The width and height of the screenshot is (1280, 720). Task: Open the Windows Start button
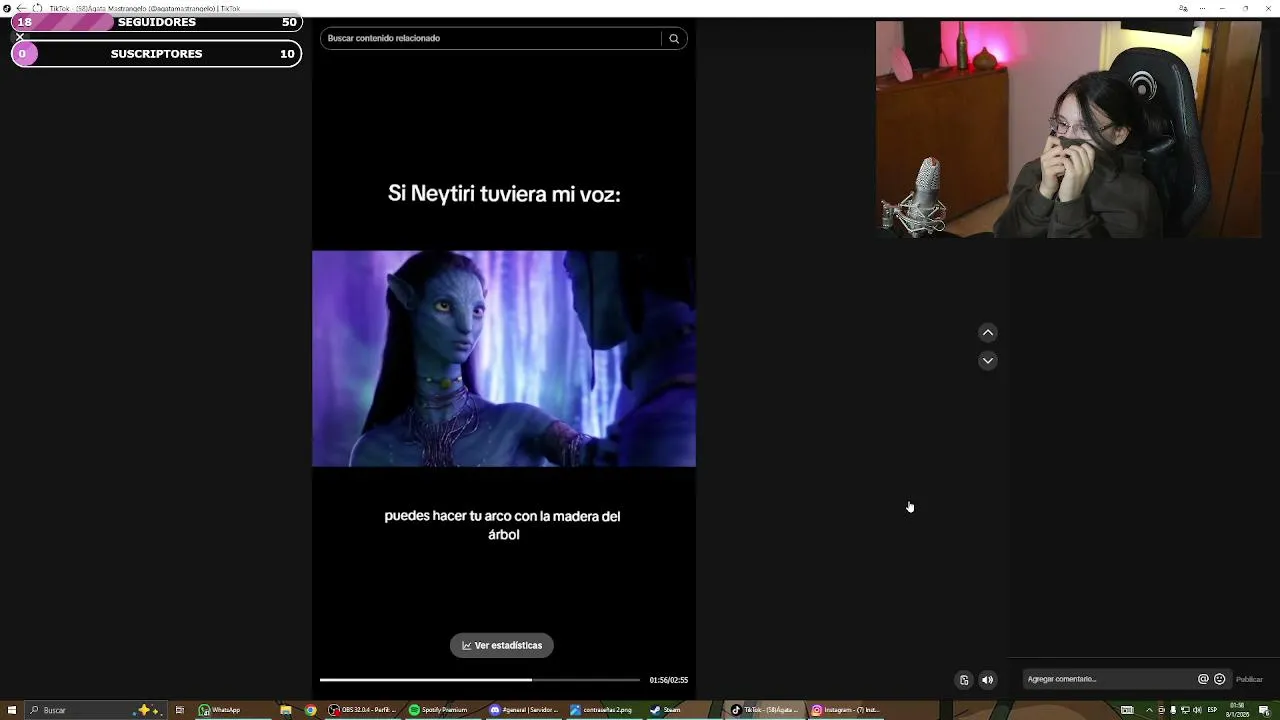12,710
